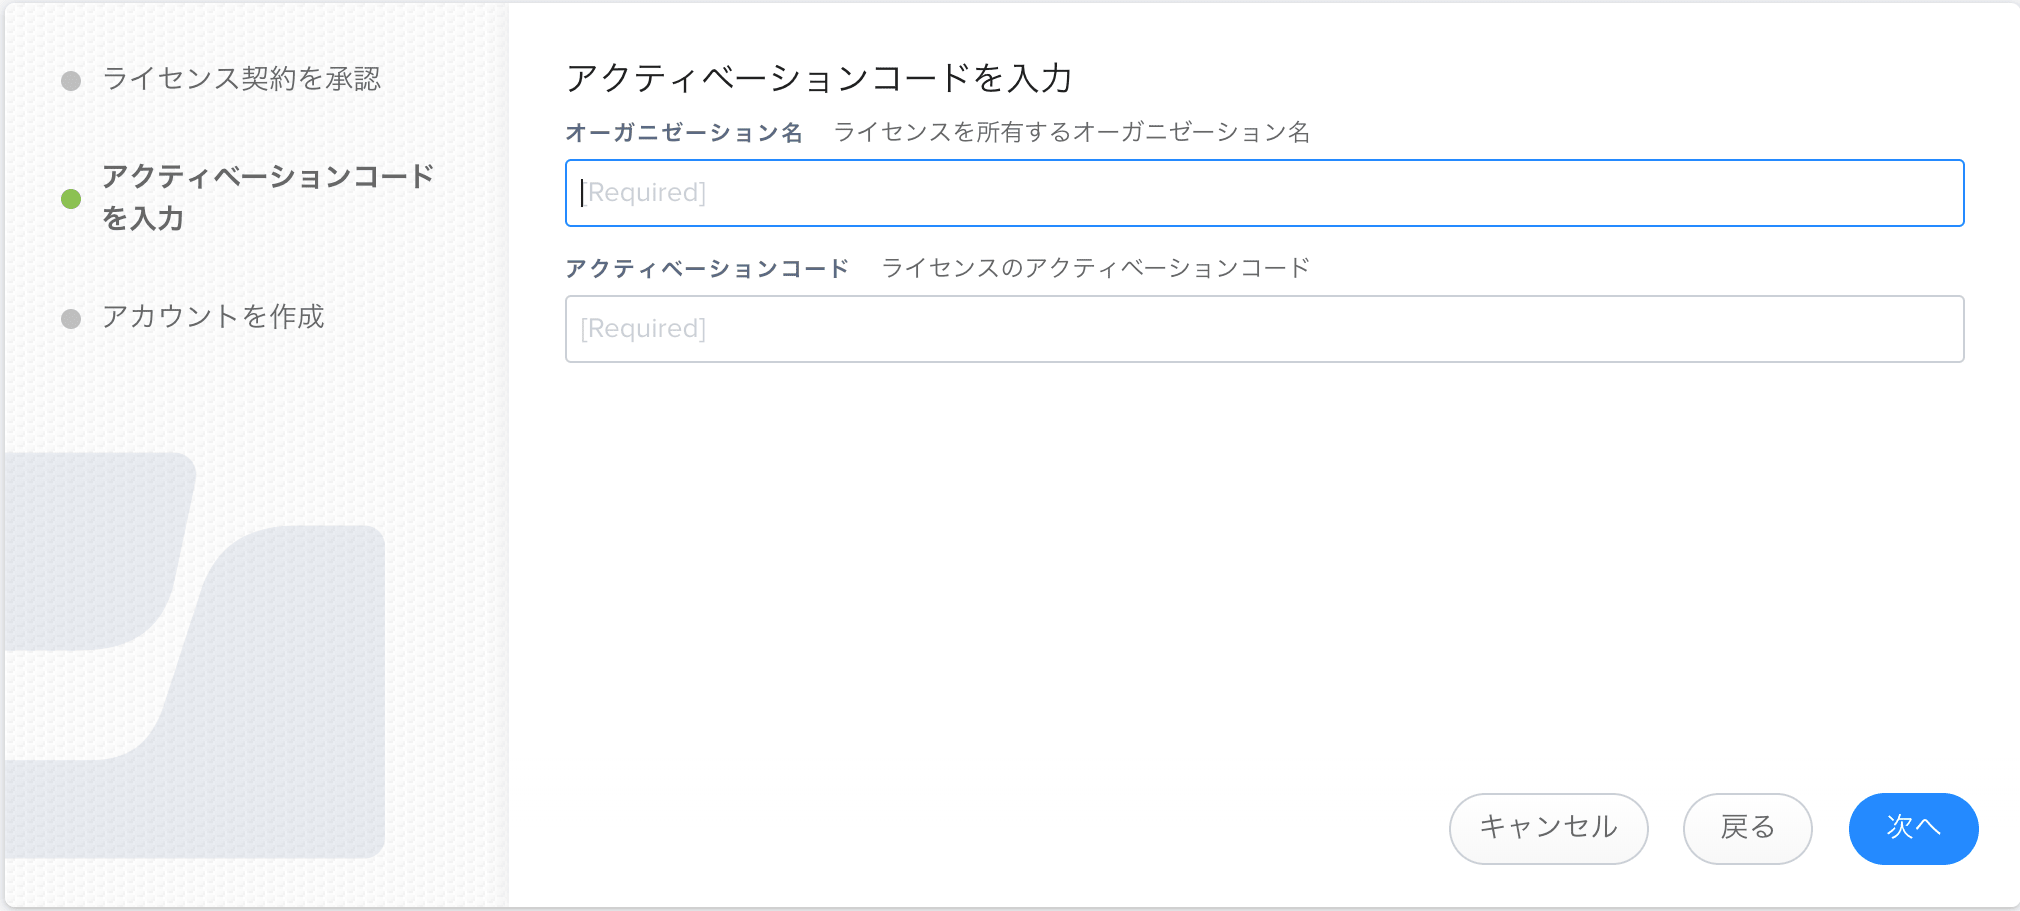2020x911 pixels.
Task: Select the ライセンス契約を承認 step
Action: click(x=241, y=79)
